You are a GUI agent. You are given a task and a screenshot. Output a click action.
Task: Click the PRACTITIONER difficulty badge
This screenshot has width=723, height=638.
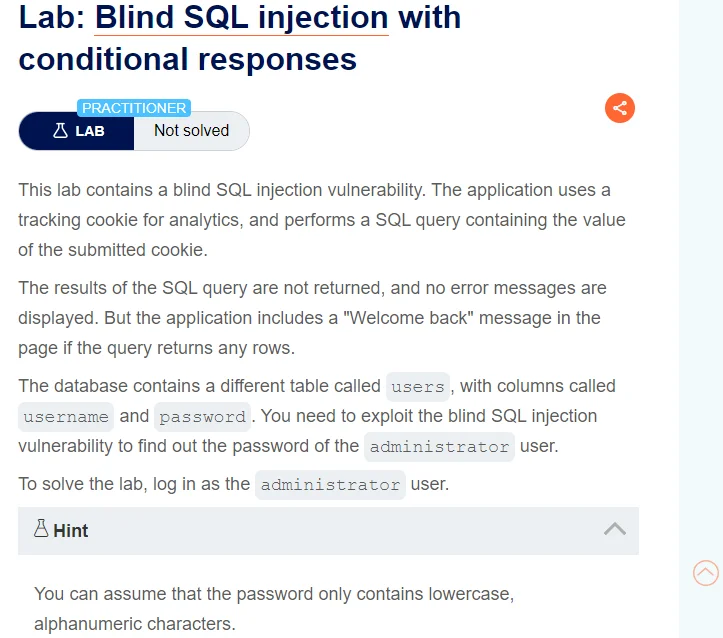[134, 108]
